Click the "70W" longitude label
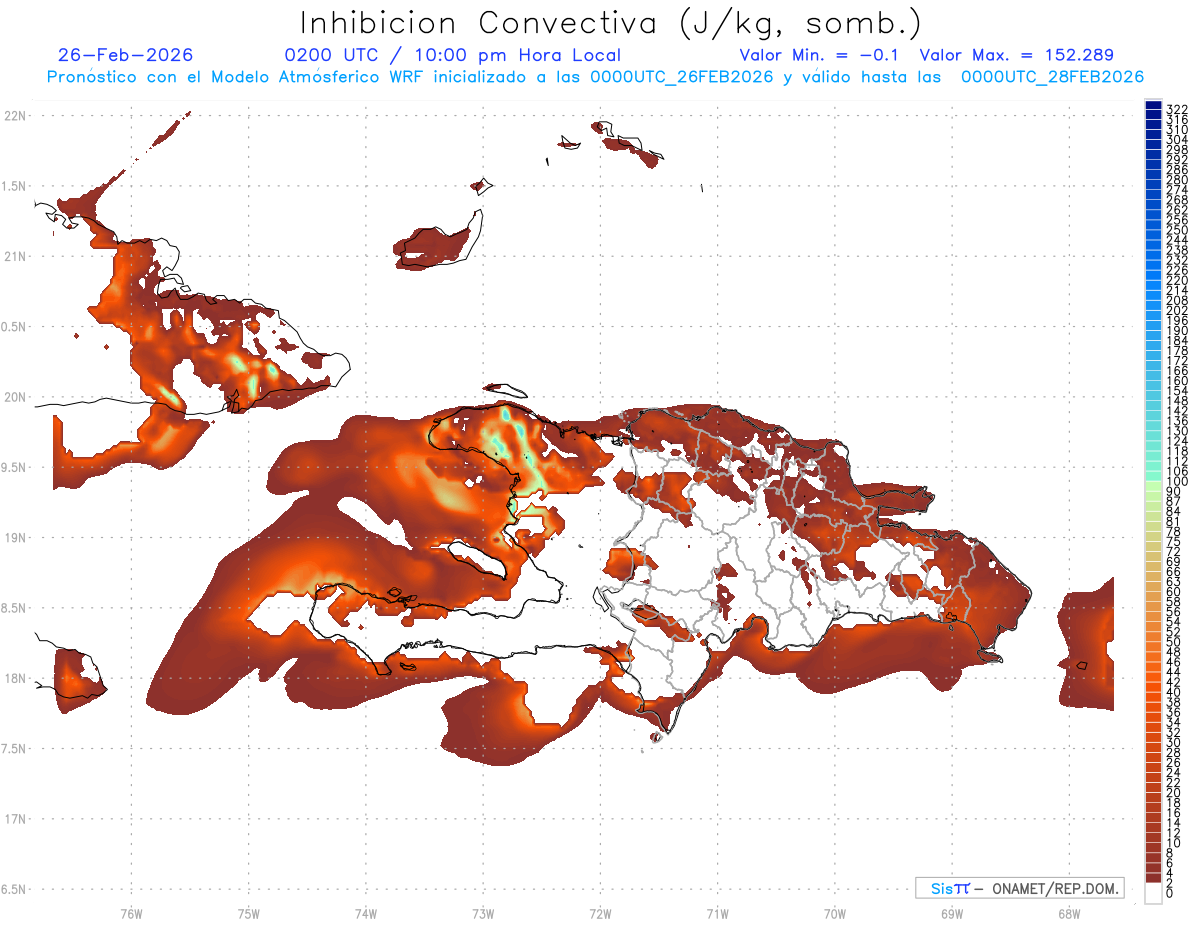Screen dimensions: 1200x927 [834, 913]
